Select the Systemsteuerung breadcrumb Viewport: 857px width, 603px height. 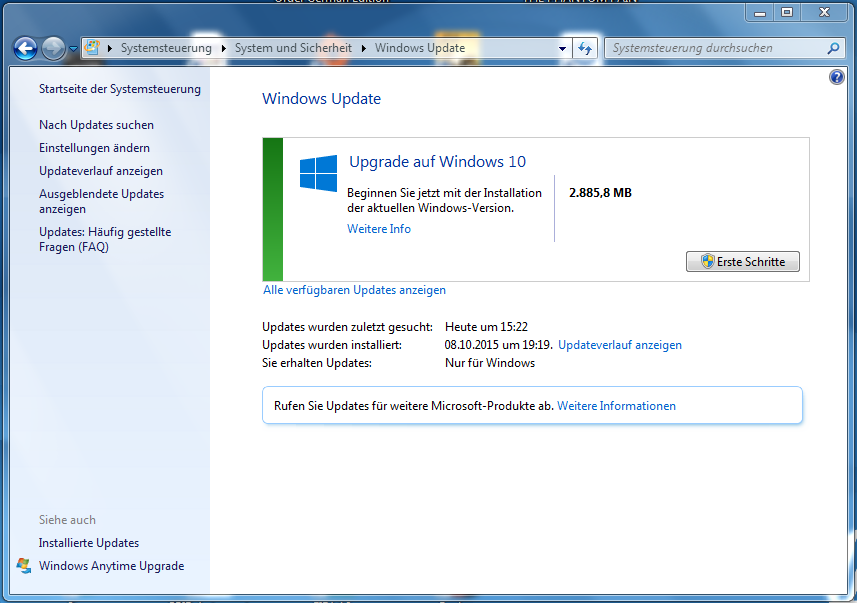coord(166,48)
